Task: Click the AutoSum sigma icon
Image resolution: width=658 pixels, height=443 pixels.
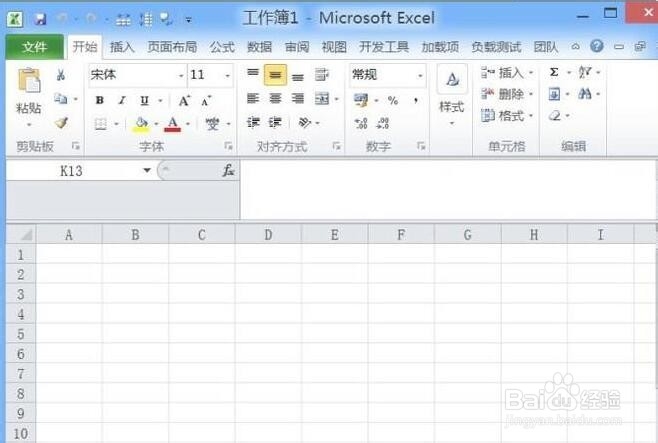Action: point(554,73)
